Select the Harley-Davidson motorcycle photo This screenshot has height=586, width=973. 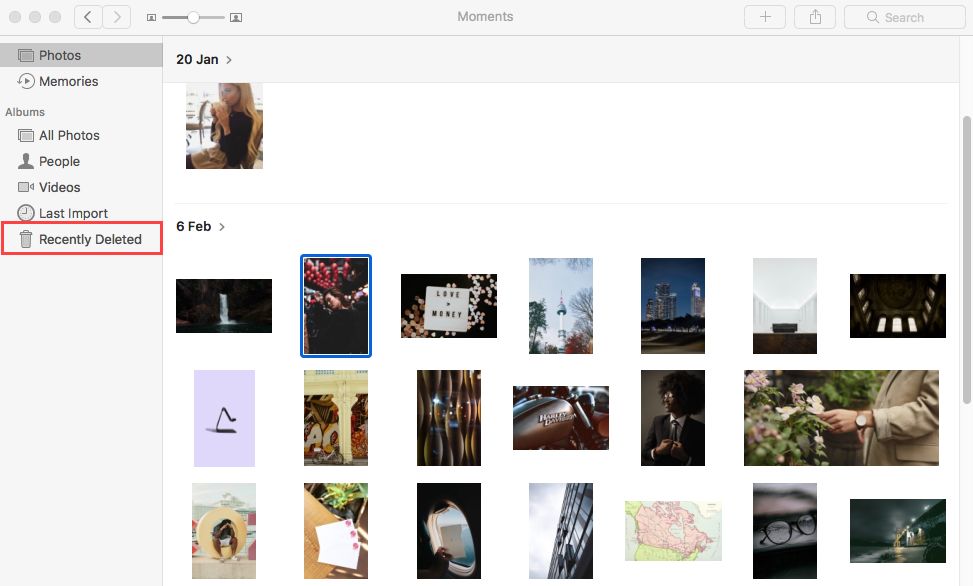[560, 417]
